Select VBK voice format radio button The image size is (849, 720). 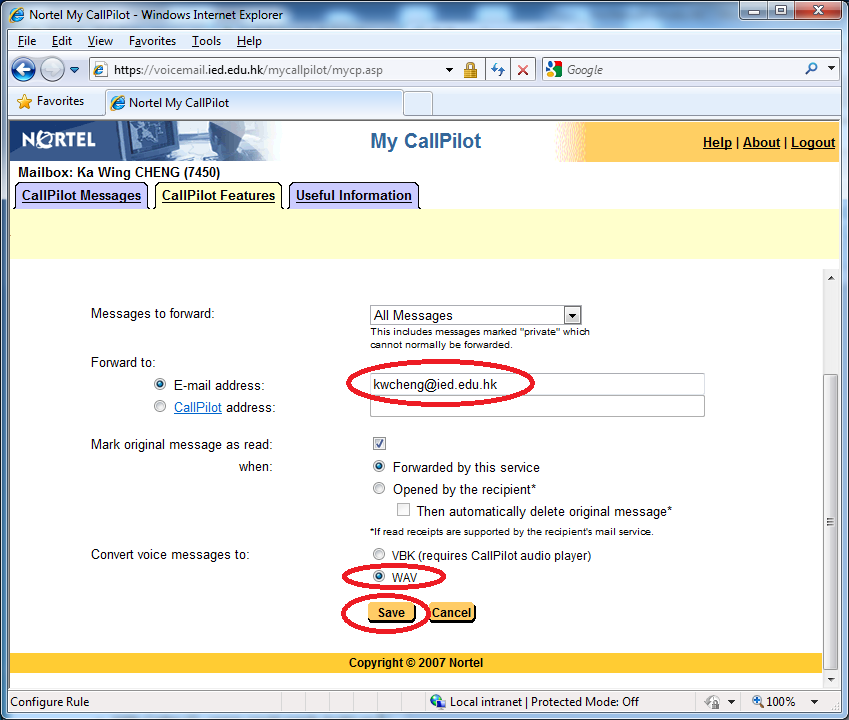[379, 554]
